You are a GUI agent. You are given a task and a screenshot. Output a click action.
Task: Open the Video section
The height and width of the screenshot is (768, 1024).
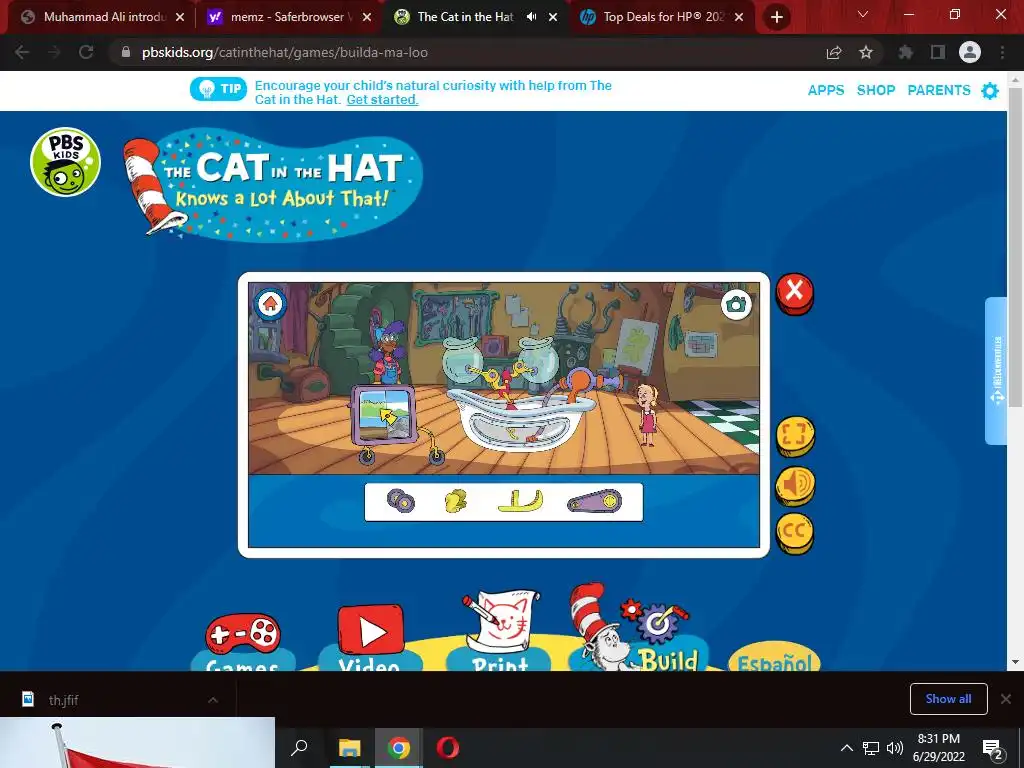[370, 639]
